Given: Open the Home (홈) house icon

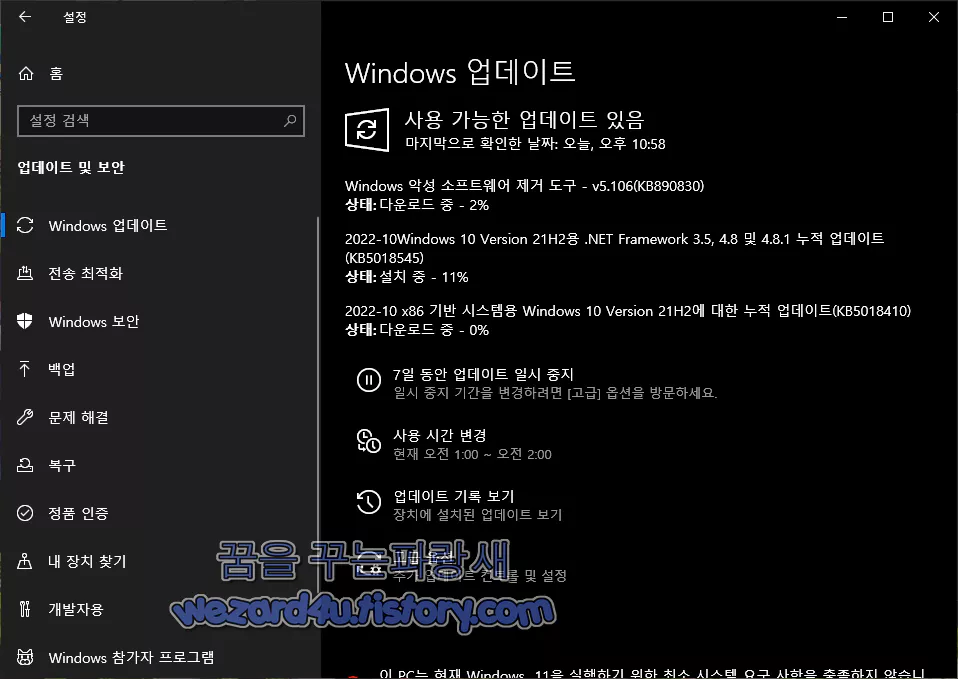Looking at the screenshot, I should (x=26, y=73).
